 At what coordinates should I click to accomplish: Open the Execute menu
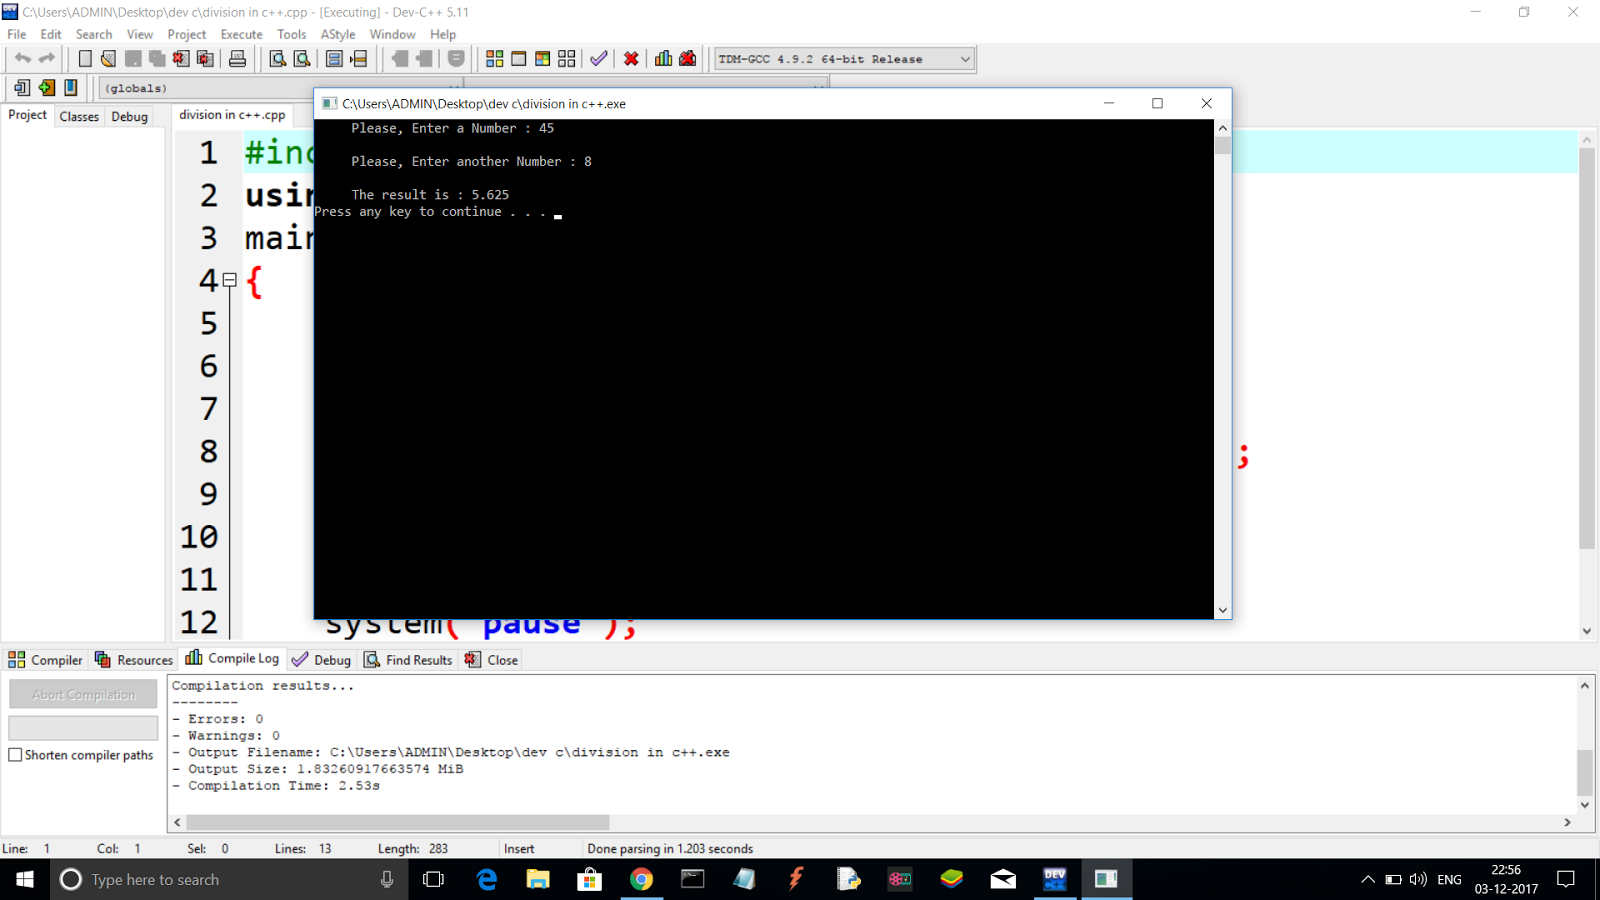tap(241, 34)
